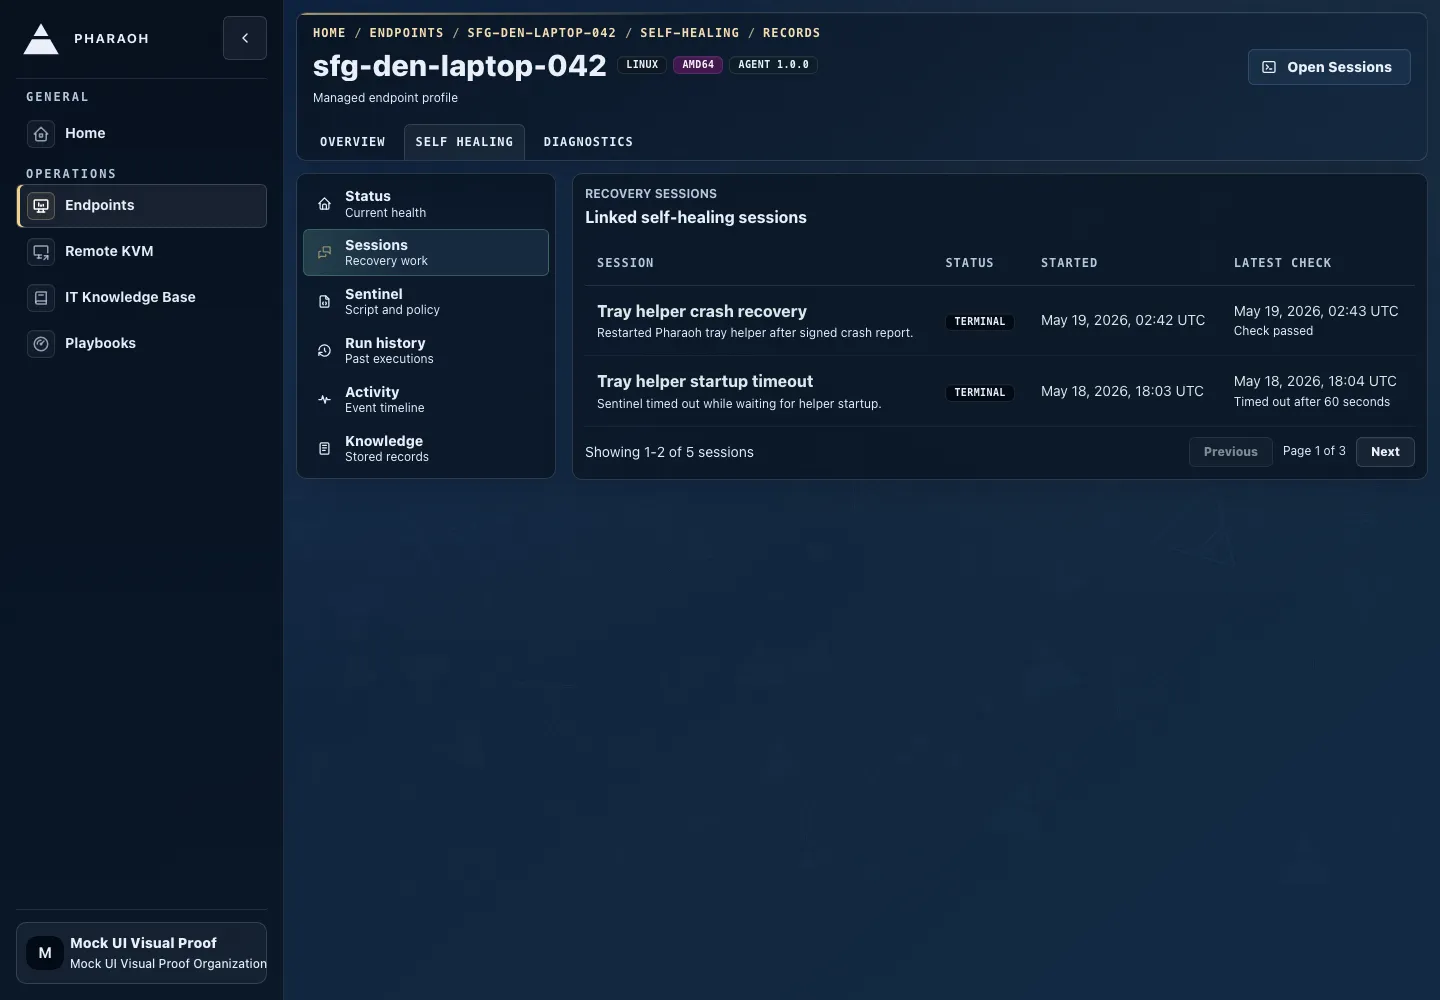
Task: Click the Sentinel script icon
Action: click(324, 302)
